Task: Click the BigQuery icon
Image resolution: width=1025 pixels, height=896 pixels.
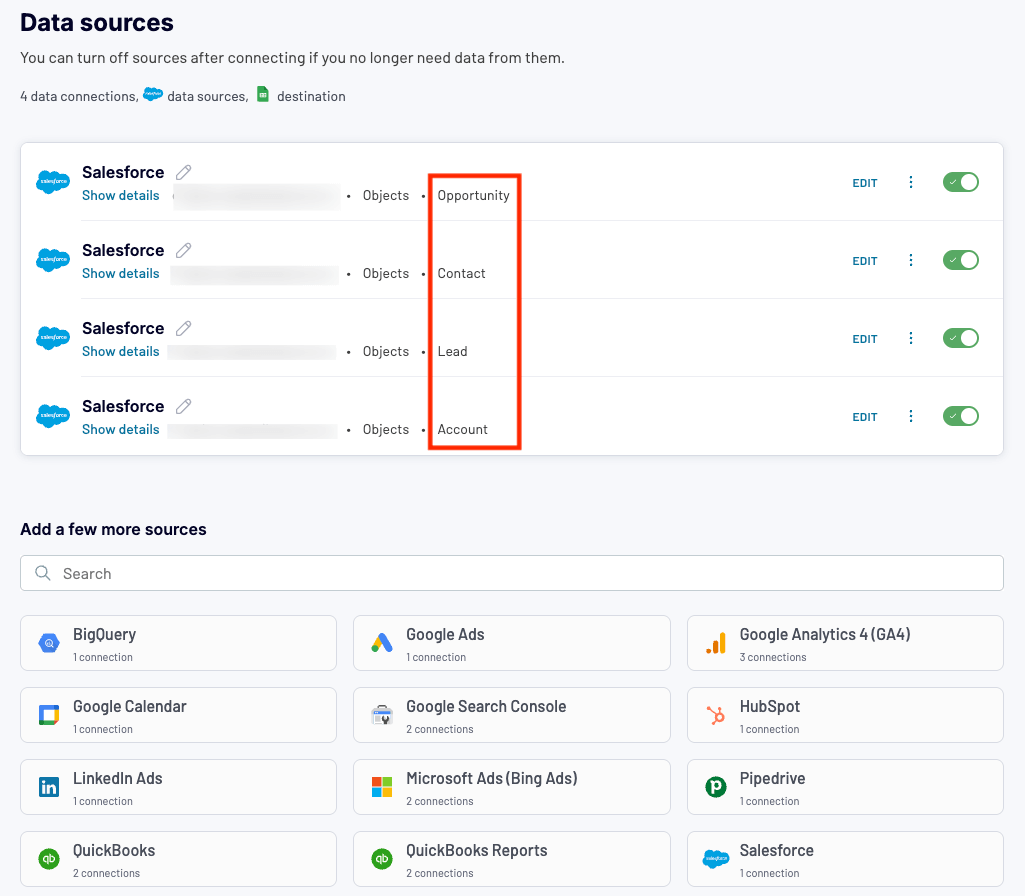Action: tap(49, 643)
